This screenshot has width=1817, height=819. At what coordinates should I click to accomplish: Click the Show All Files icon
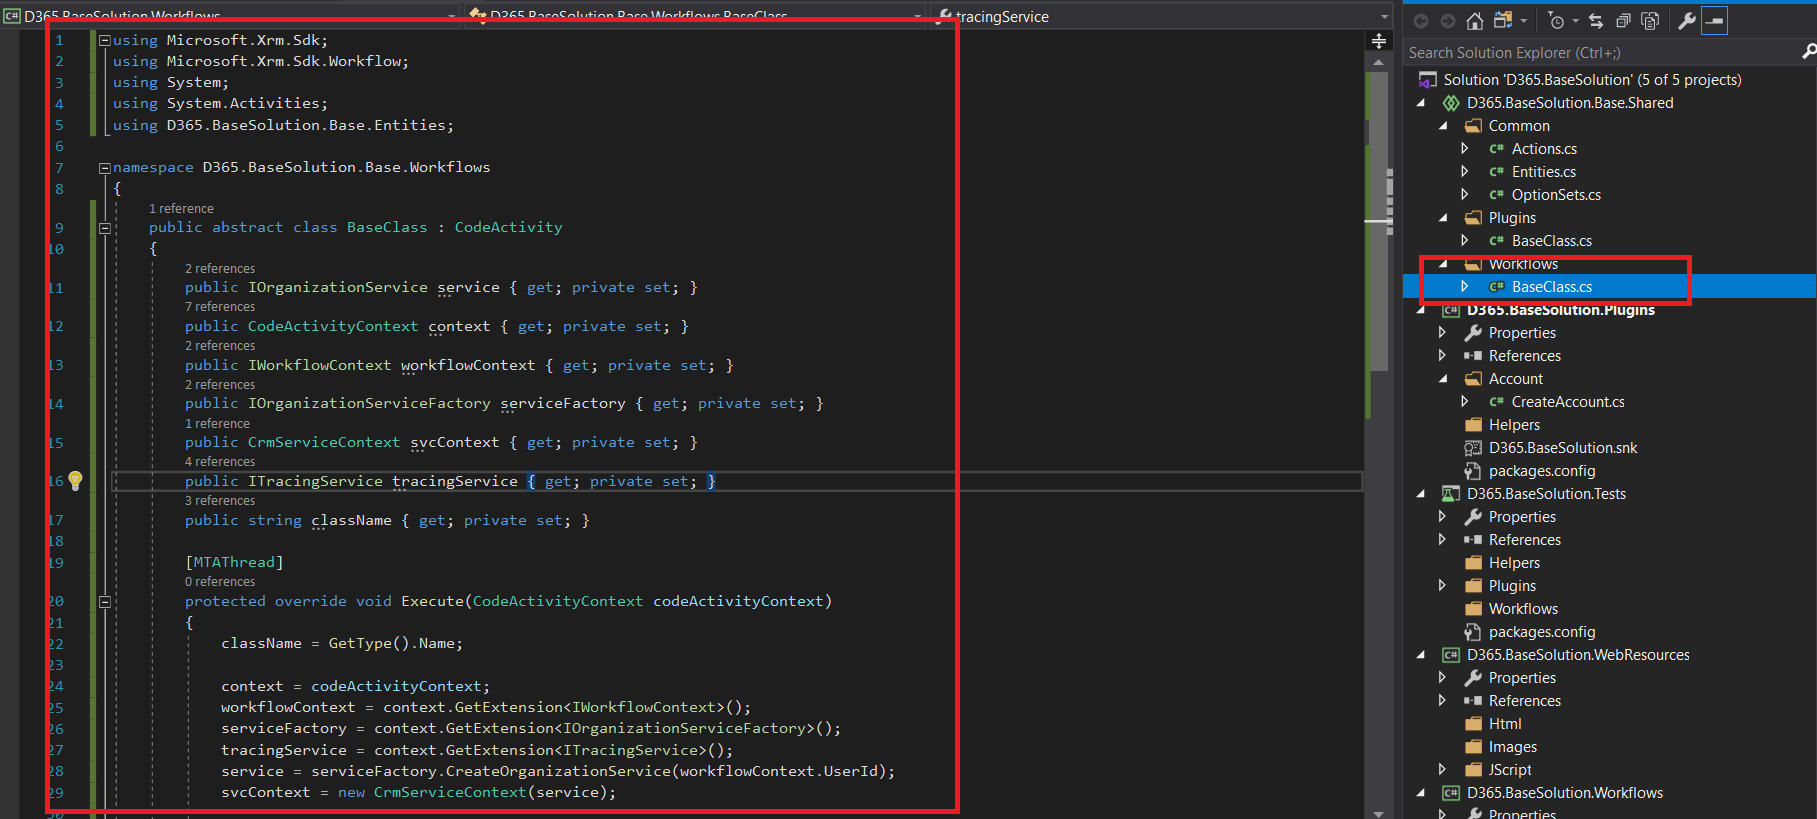[x=1650, y=21]
